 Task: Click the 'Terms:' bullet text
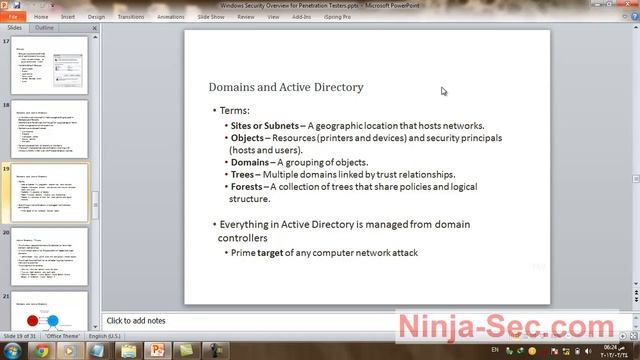(234, 111)
